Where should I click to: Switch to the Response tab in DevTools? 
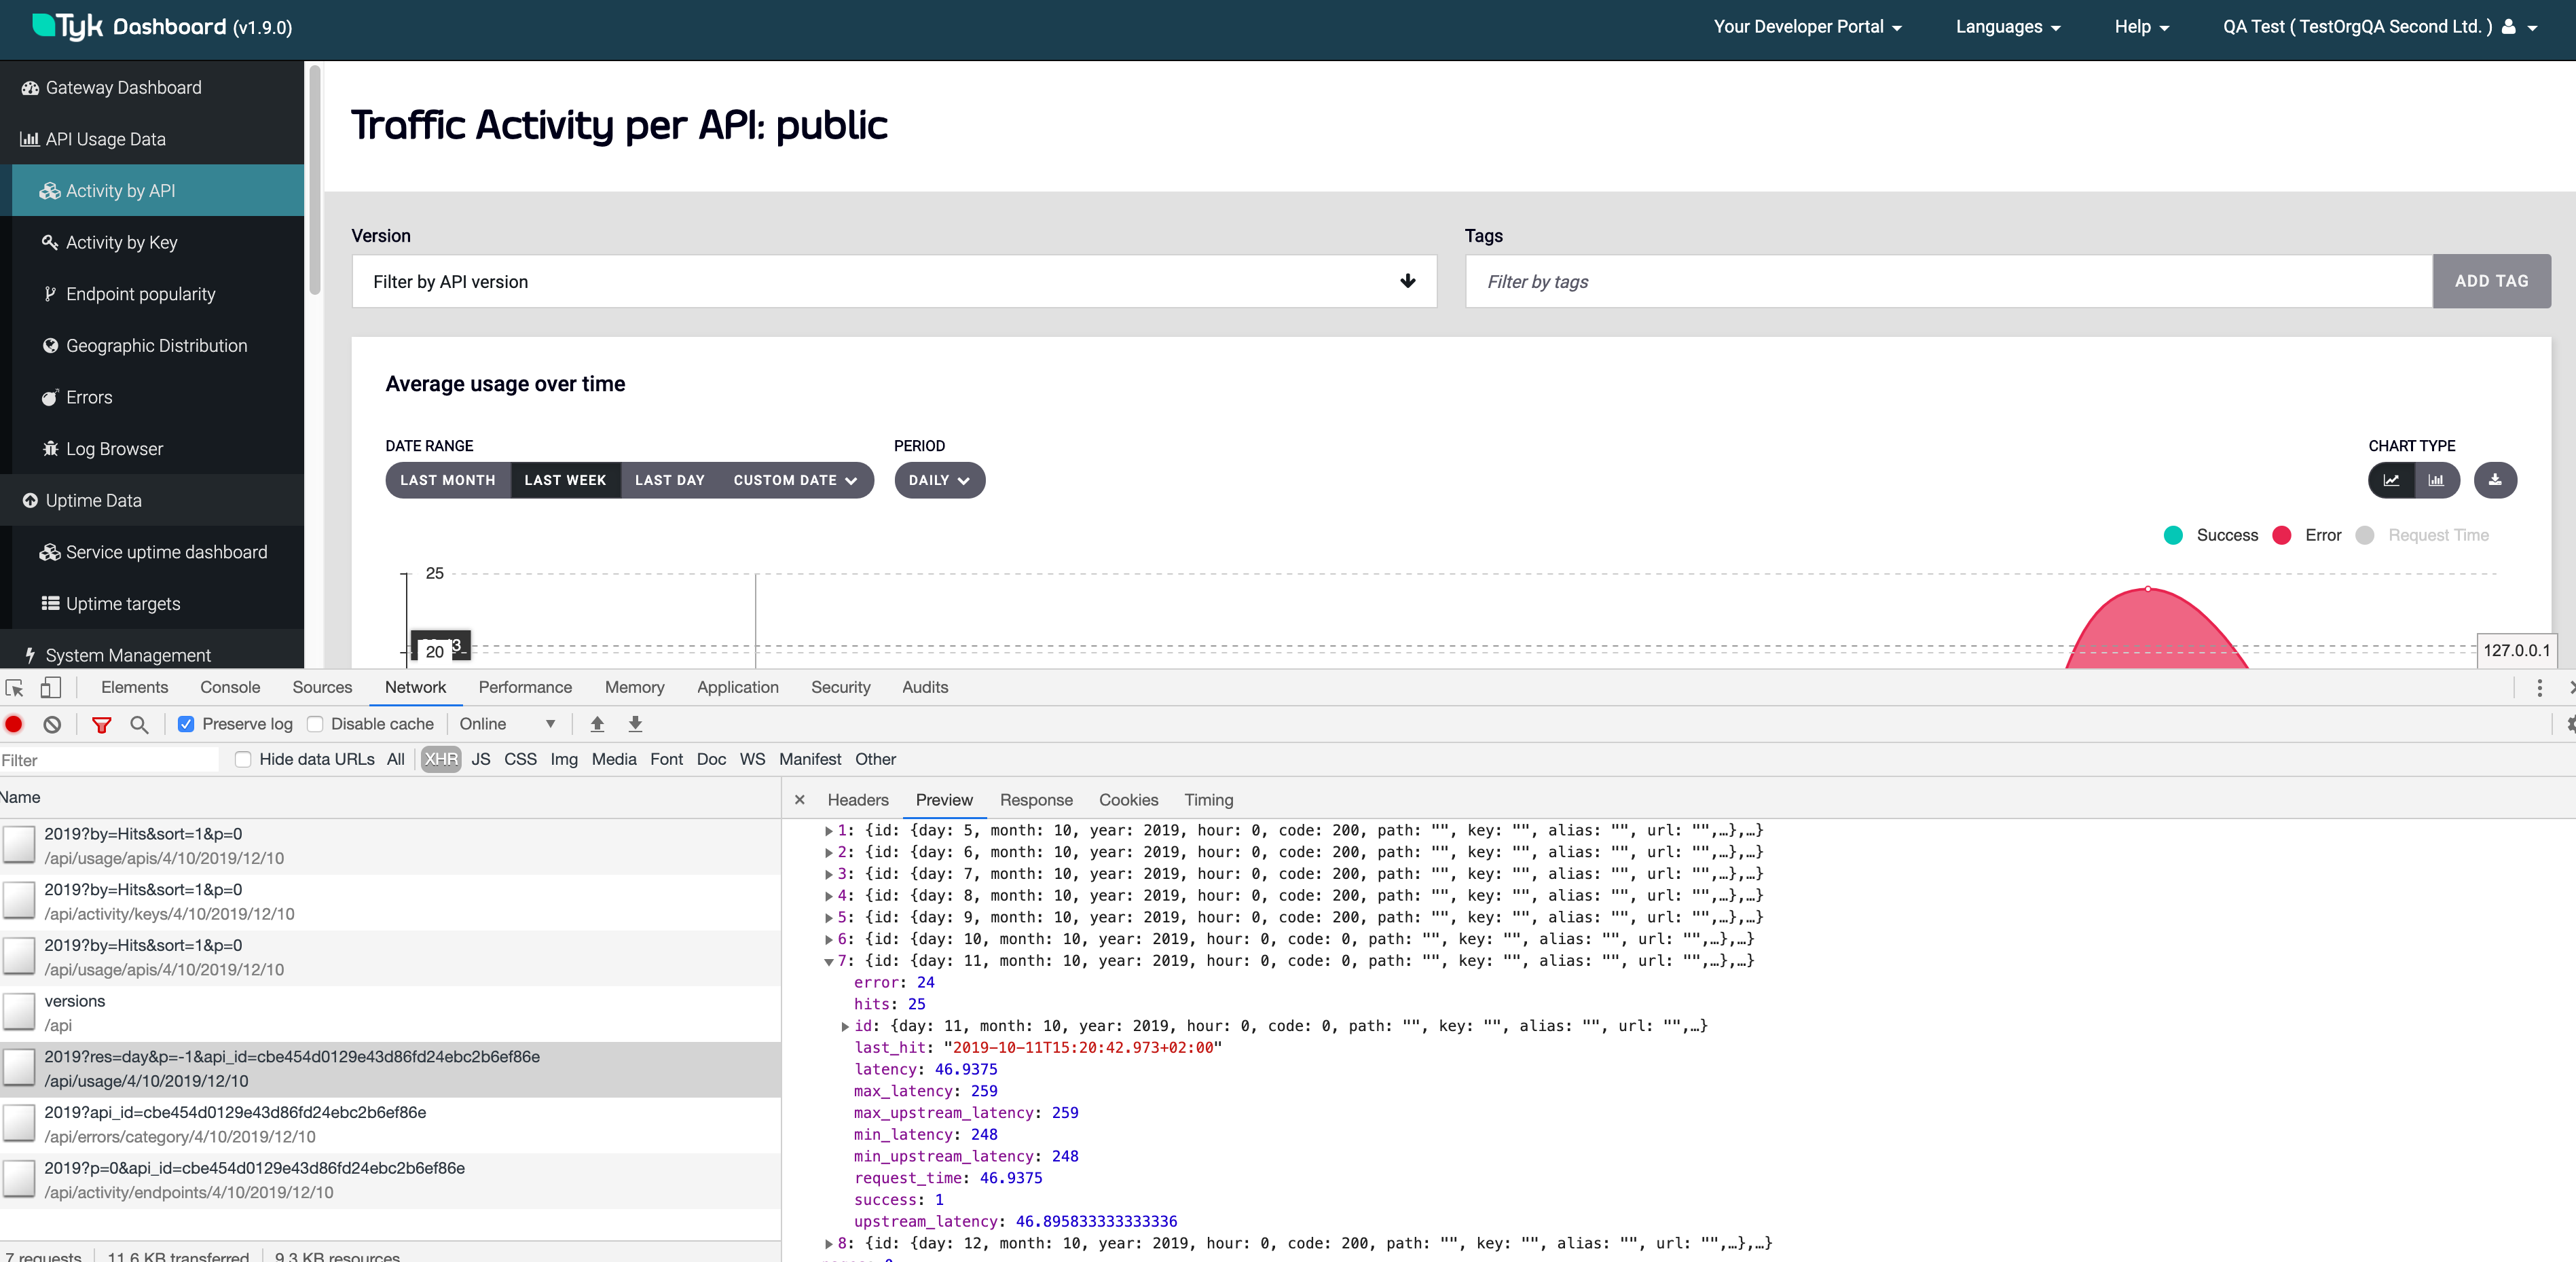(x=1036, y=800)
